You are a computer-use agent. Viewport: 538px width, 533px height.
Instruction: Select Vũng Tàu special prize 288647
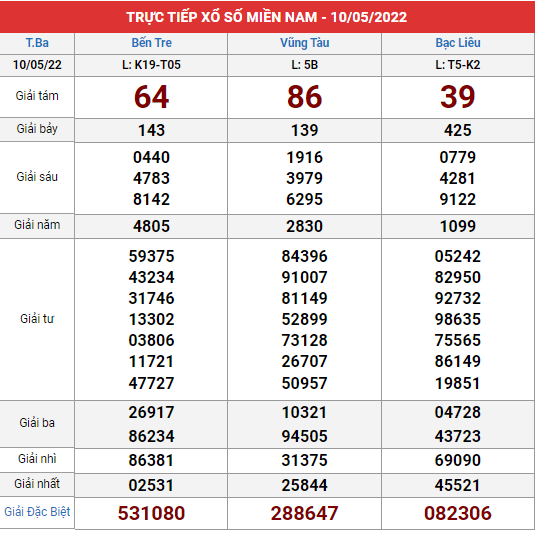(304, 513)
